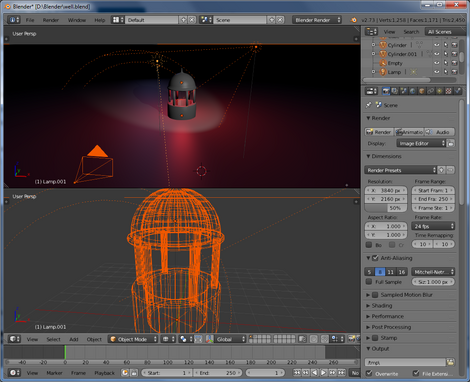
Task: Delete the Default screen layout
Action: (x=192, y=20)
